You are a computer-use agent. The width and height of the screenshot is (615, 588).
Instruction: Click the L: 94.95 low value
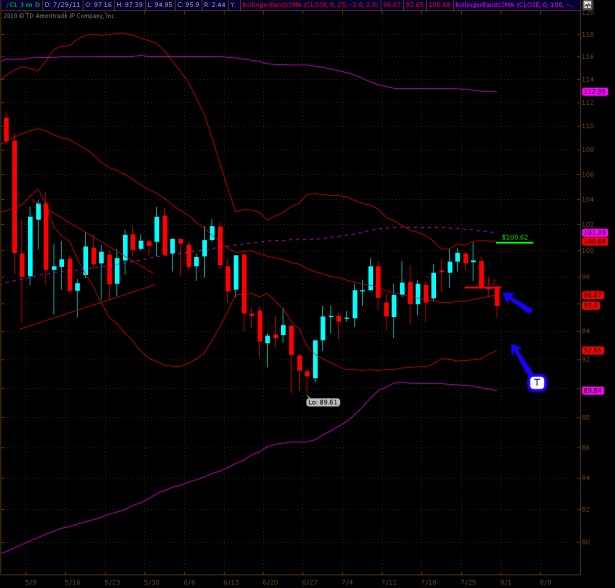tap(160, 5)
